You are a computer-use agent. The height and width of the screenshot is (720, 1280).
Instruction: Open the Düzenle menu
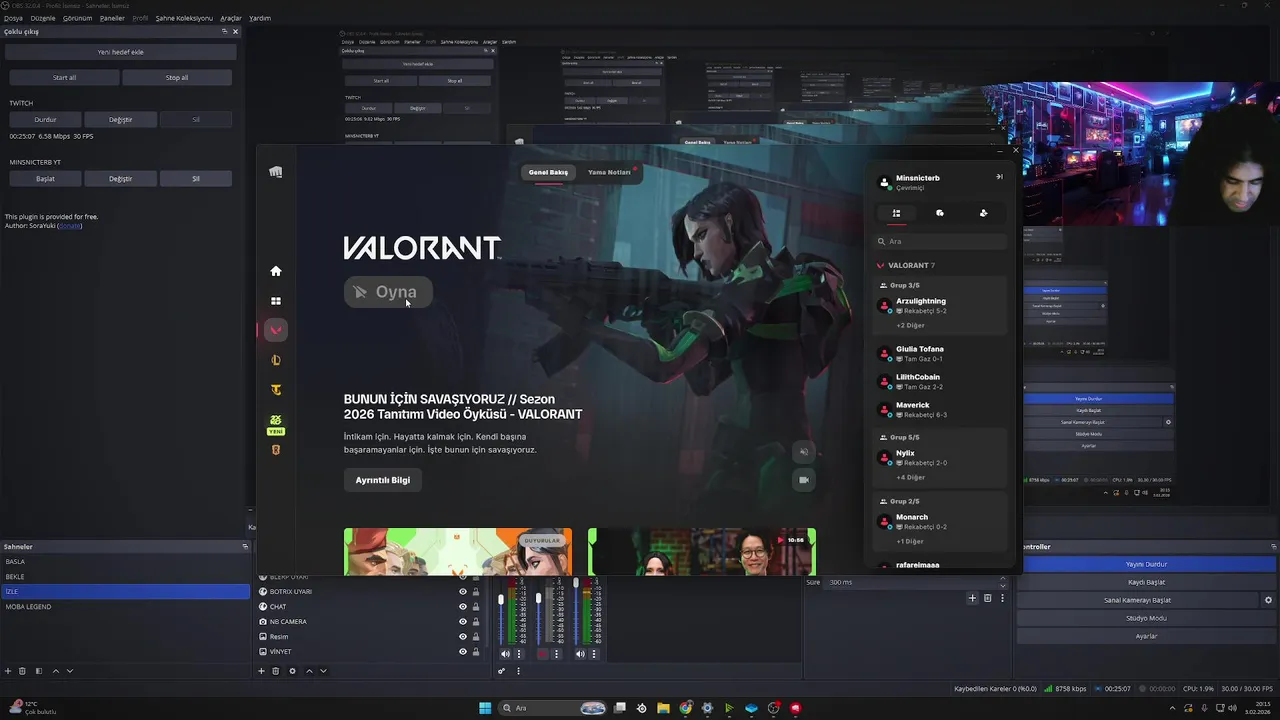[x=43, y=18]
